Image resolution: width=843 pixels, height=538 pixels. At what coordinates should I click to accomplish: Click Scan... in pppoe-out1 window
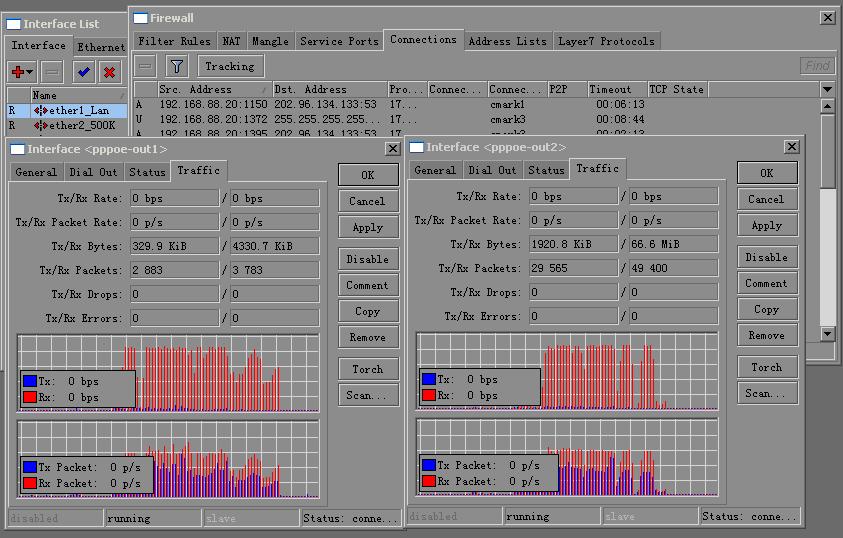click(368, 395)
